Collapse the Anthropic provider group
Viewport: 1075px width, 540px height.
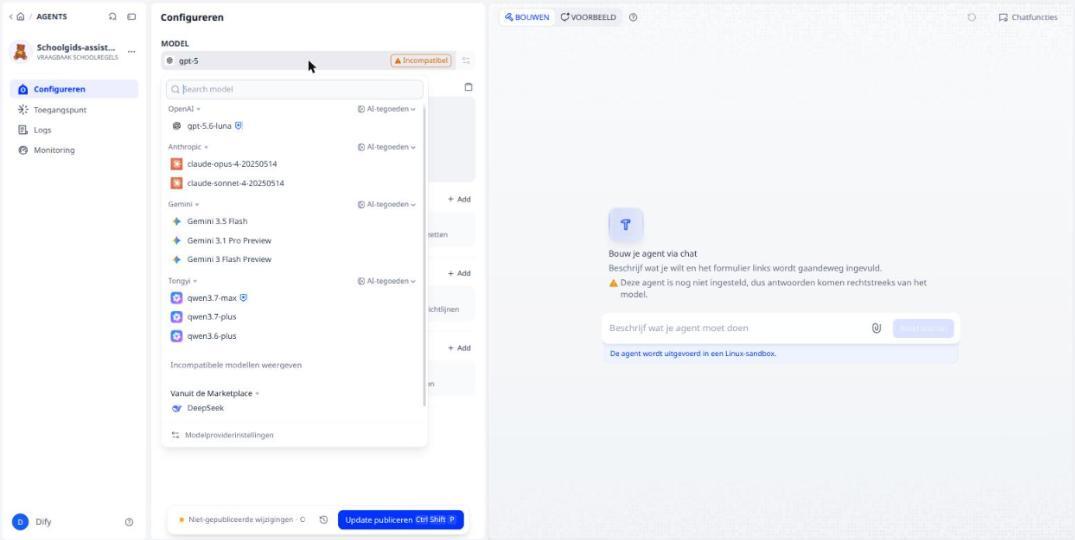188,147
